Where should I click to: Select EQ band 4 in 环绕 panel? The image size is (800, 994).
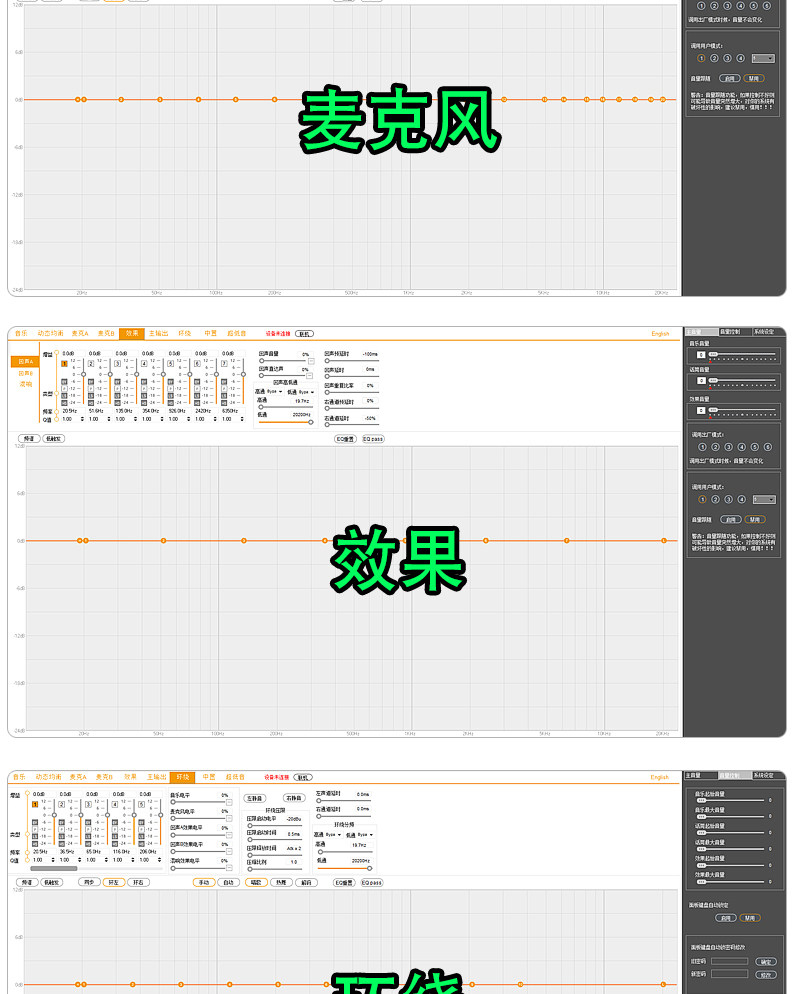point(115,804)
